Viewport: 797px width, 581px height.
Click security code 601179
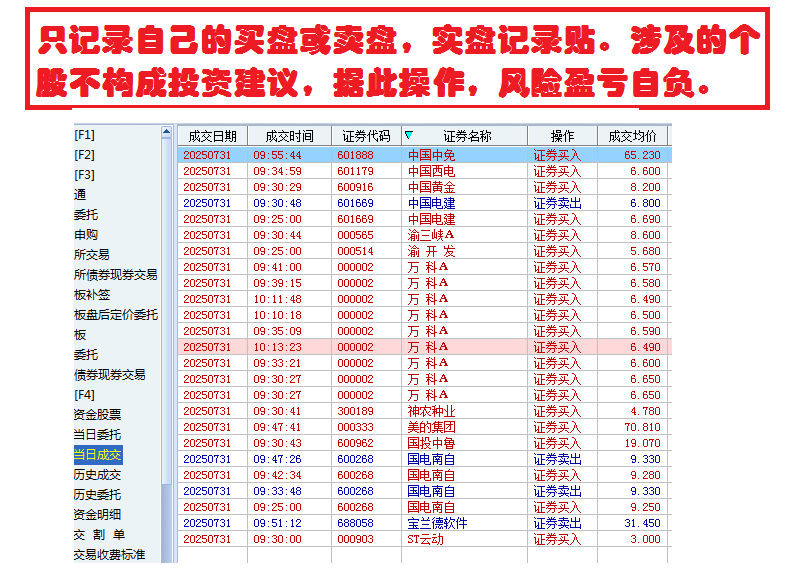pos(355,171)
